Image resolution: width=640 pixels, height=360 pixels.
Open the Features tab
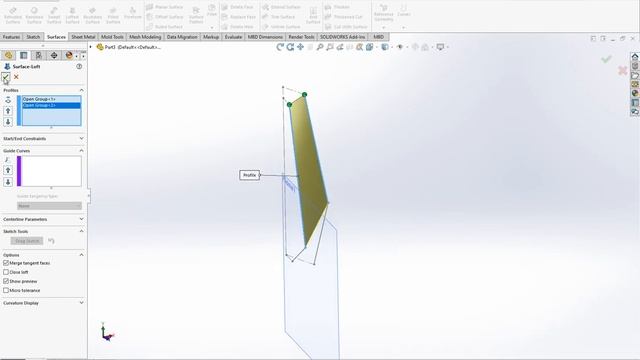[x=11, y=37]
